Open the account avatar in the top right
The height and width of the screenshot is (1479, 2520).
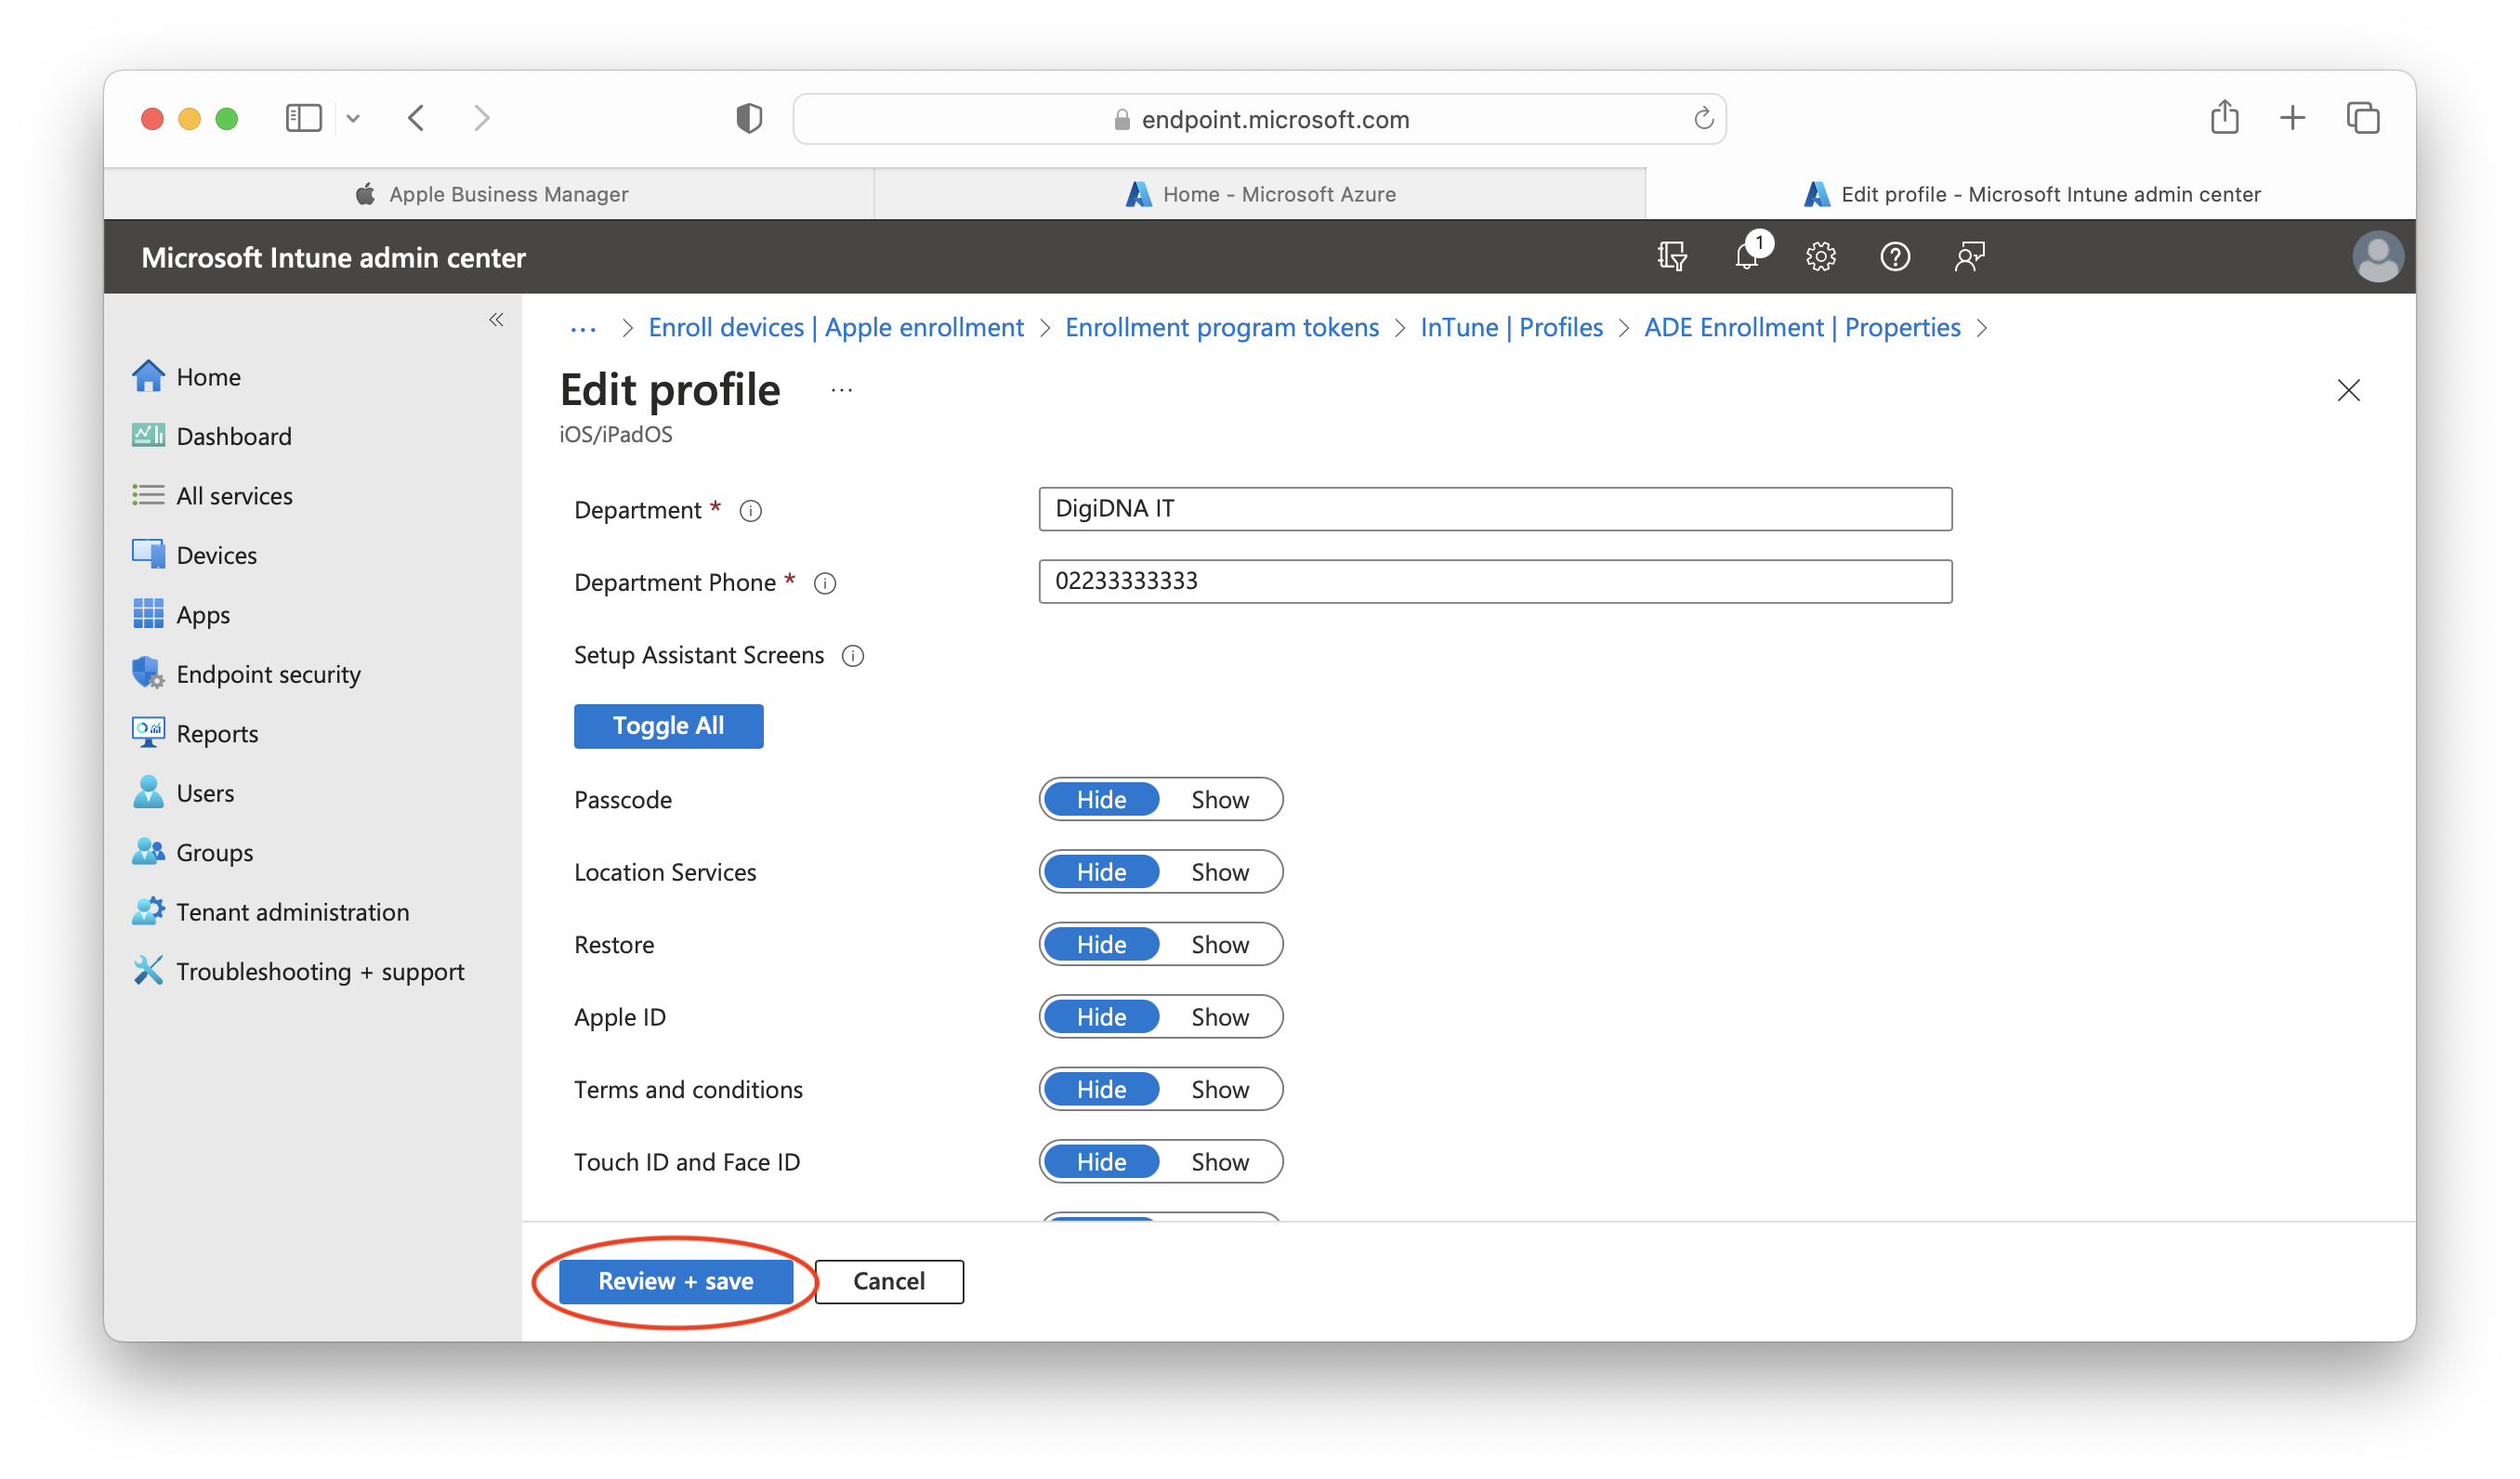pos(2378,256)
